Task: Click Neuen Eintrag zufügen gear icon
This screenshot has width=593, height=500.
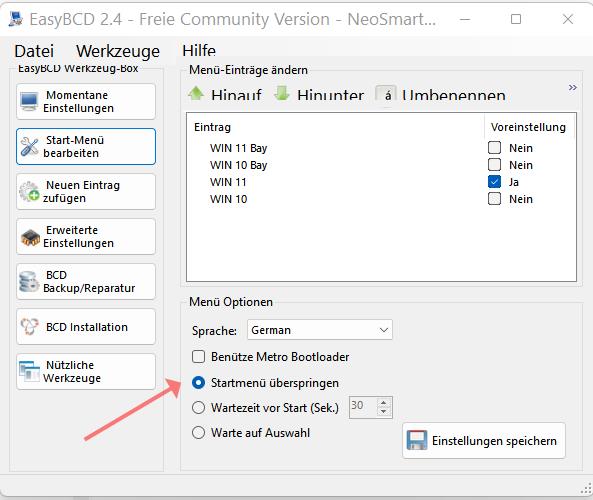Action: [x=29, y=191]
